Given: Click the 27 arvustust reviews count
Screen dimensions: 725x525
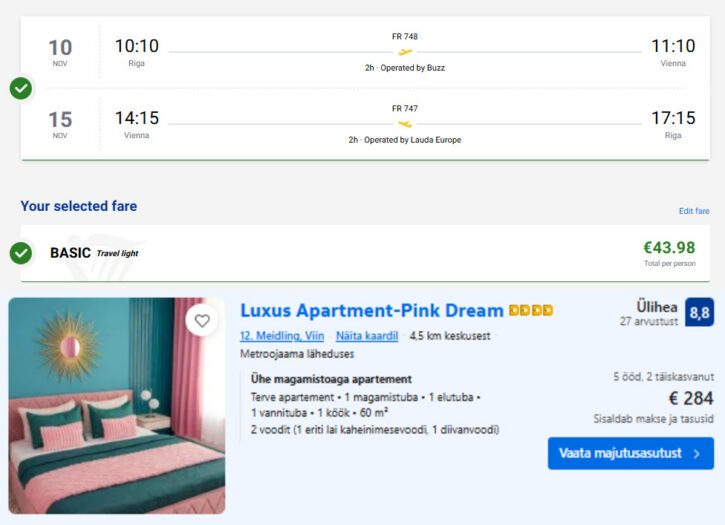Looking at the screenshot, I should pyautogui.click(x=649, y=321).
